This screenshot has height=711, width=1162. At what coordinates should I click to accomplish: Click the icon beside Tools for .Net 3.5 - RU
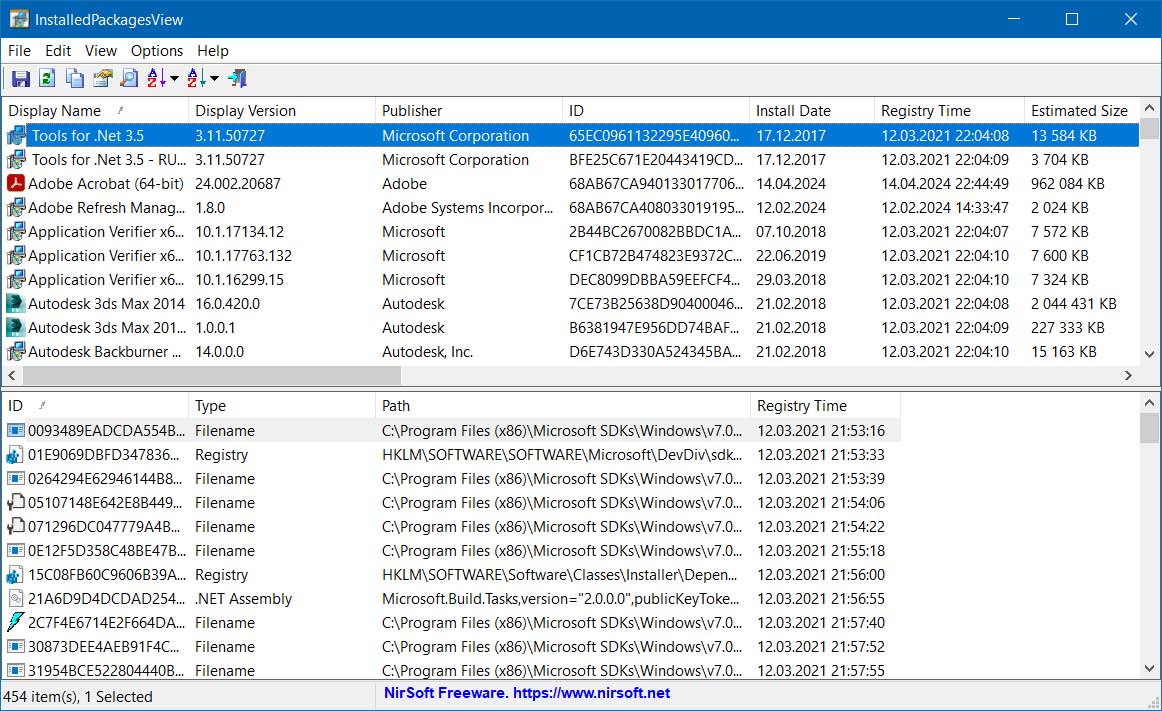[x=16, y=159]
